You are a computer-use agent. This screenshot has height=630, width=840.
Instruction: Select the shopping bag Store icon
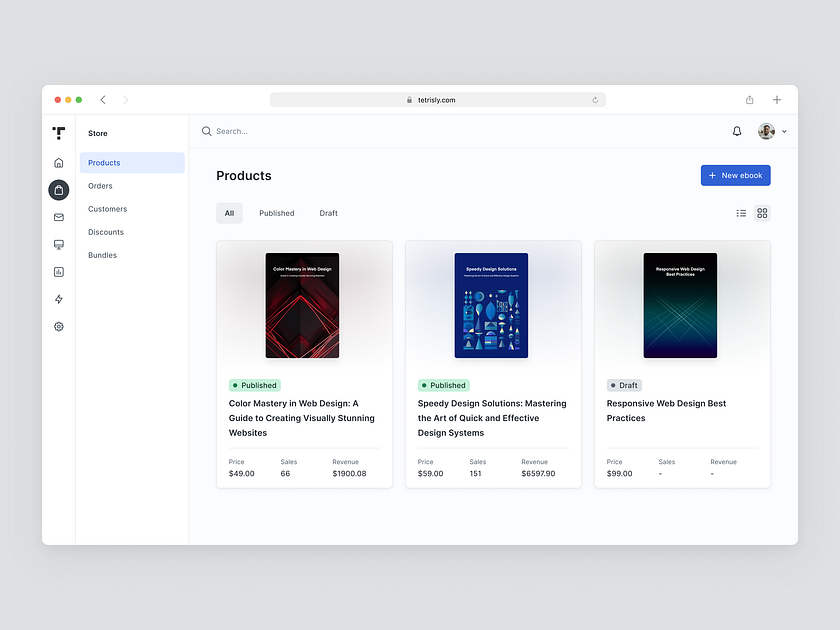click(58, 189)
